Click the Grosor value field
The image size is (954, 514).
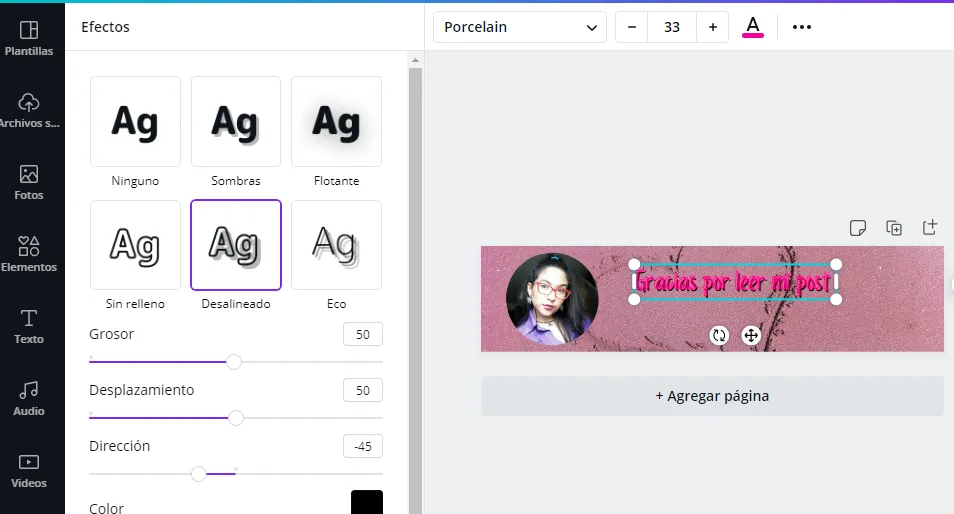click(363, 334)
